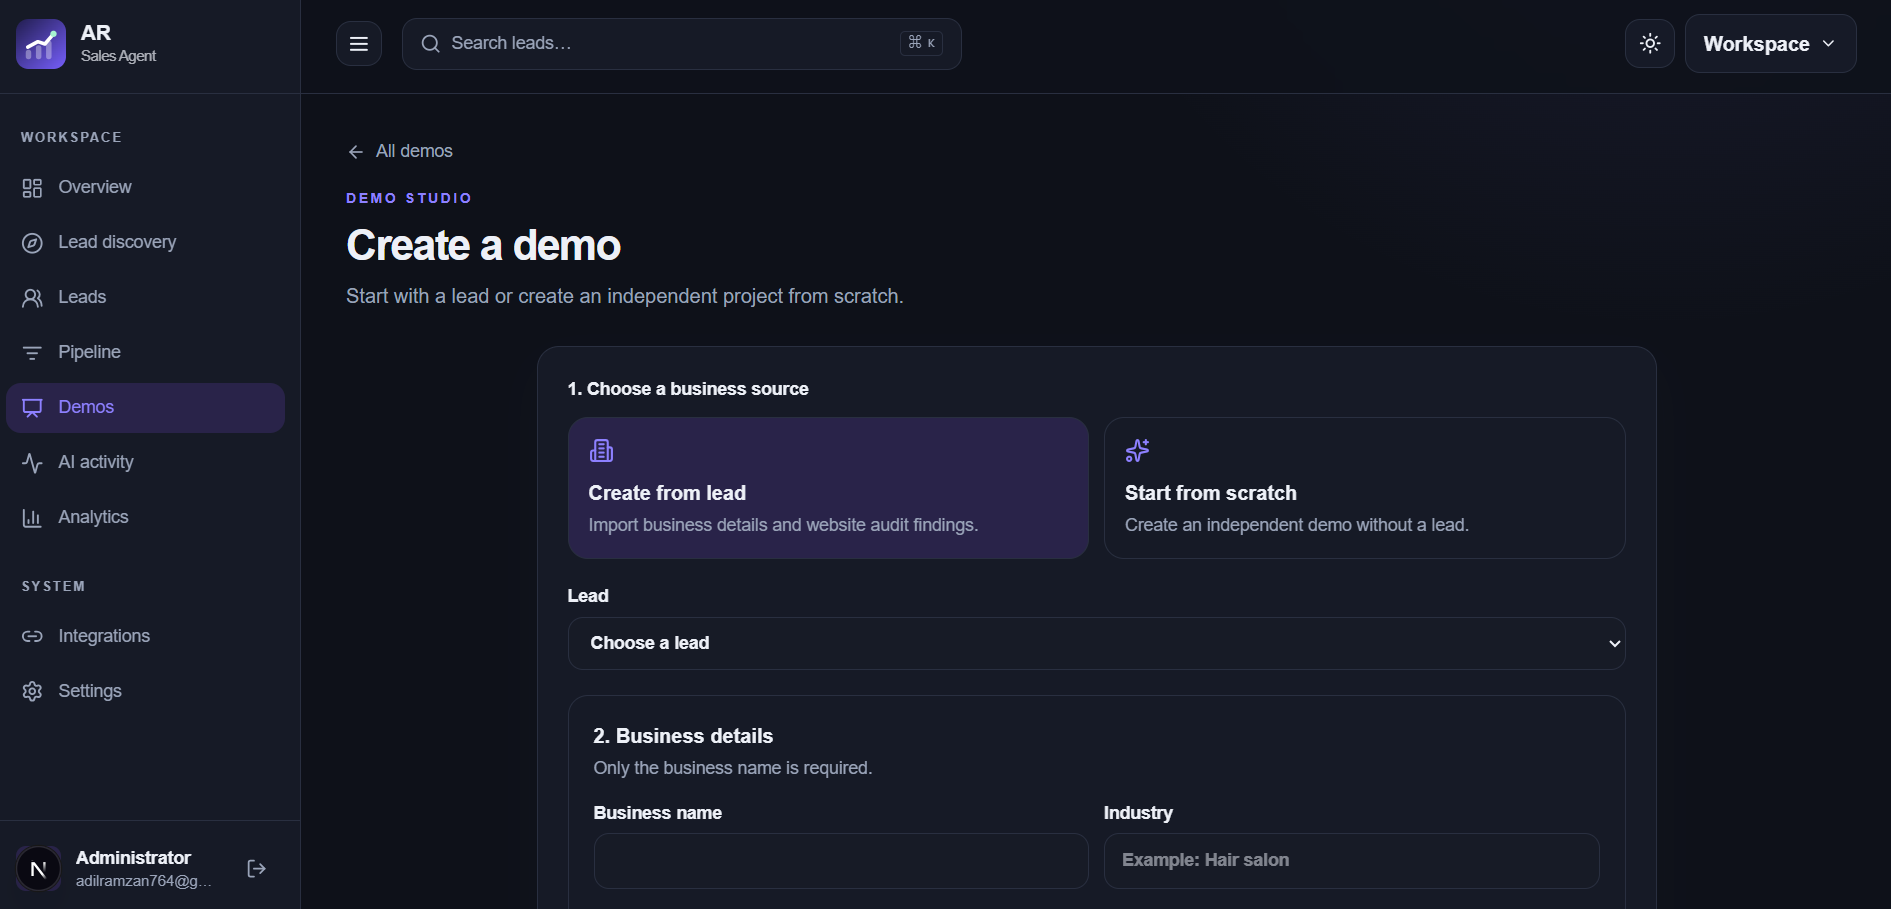Click the search magnifier icon

pos(430,44)
